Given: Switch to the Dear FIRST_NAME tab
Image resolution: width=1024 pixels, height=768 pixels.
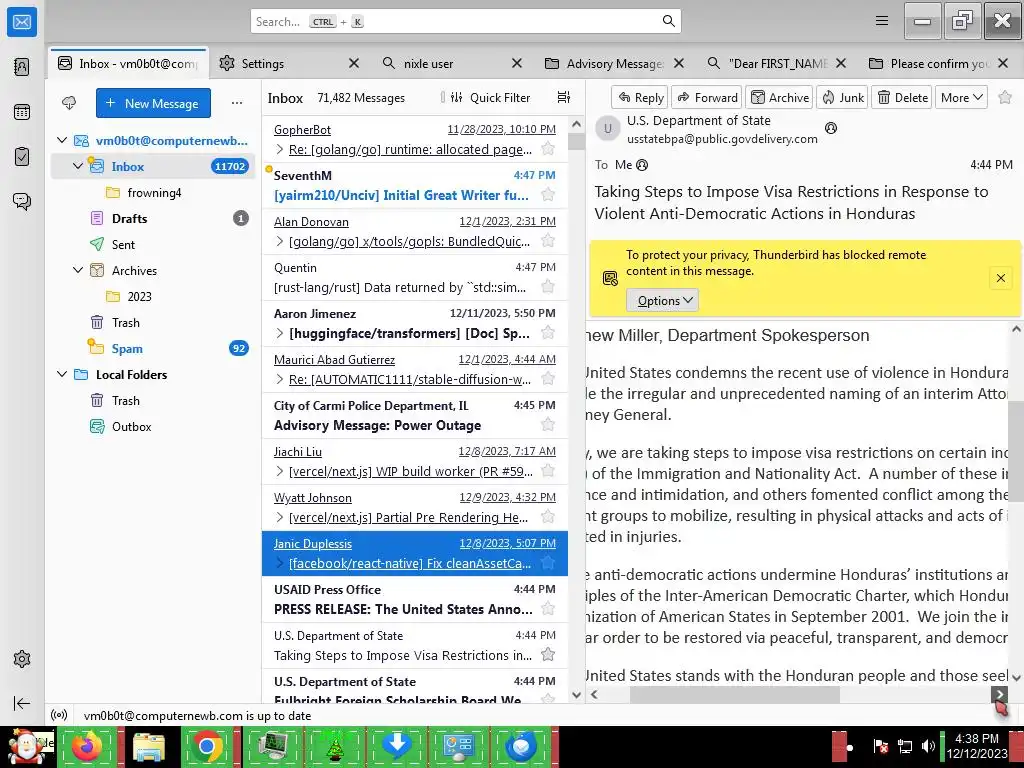Looking at the screenshot, I should pyautogui.click(x=775, y=63).
